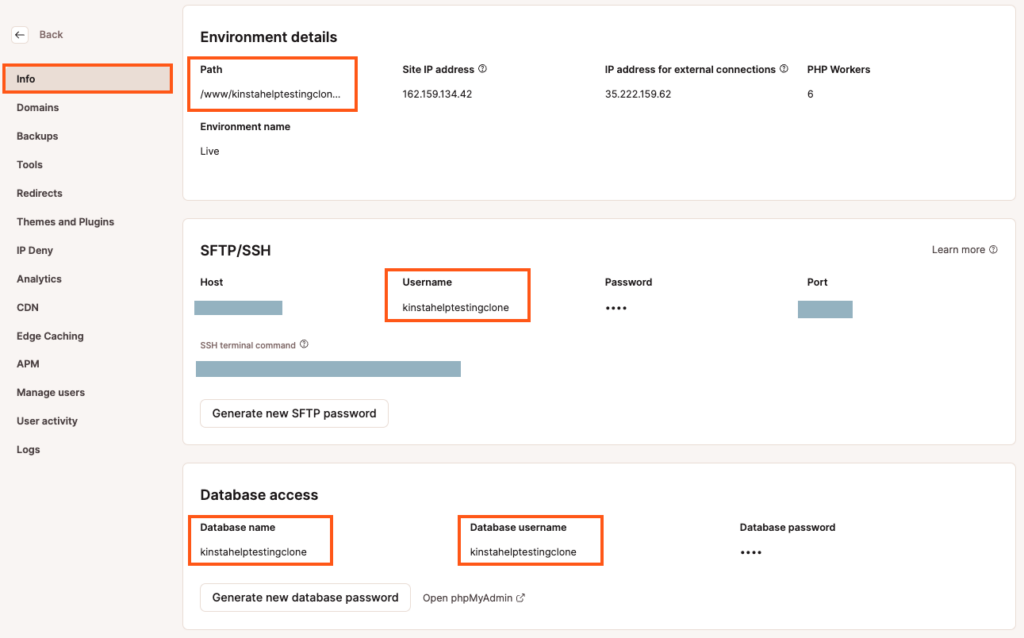Image resolution: width=1024 pixels, height=638 pixels.
Task: Click the external connections IP help icon
Action: point(784,69)
